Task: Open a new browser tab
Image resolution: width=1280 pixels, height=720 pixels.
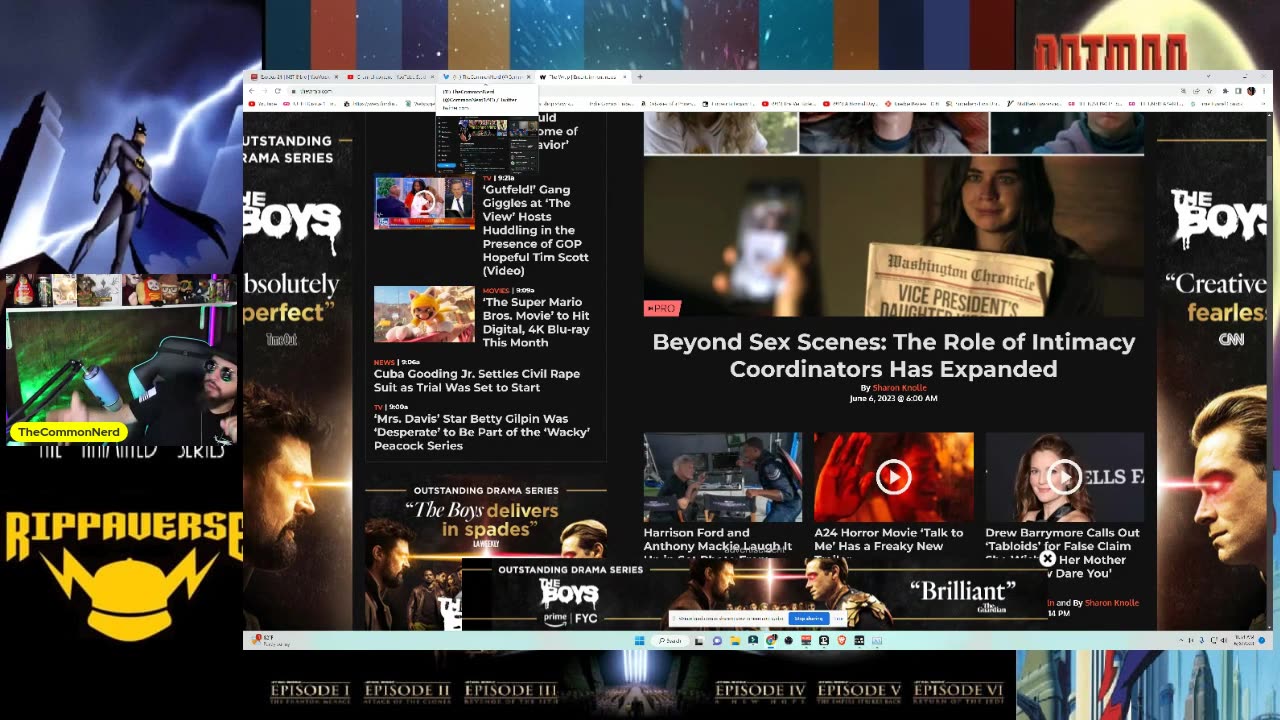Action: [640, 76]
